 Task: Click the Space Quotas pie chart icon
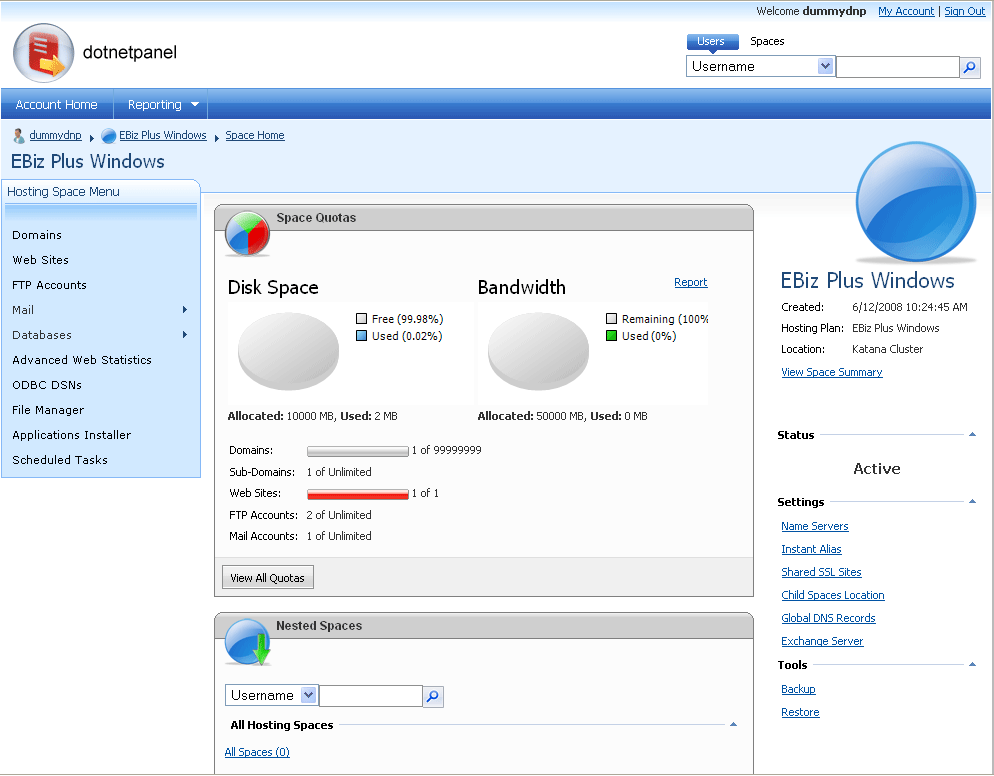pyautogui.click(x=248, y=233)
